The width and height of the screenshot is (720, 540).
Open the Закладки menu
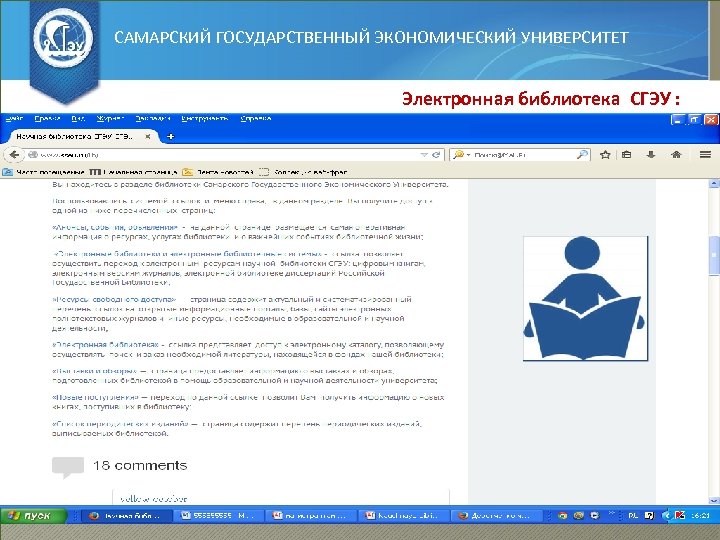point(152,118)
